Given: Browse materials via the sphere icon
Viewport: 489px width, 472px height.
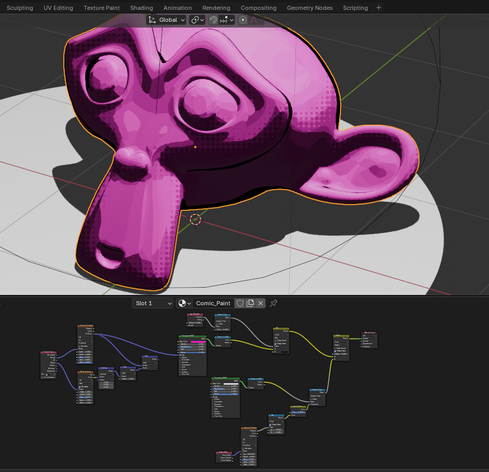Looking at the screenshot, I should pos(184,303).
